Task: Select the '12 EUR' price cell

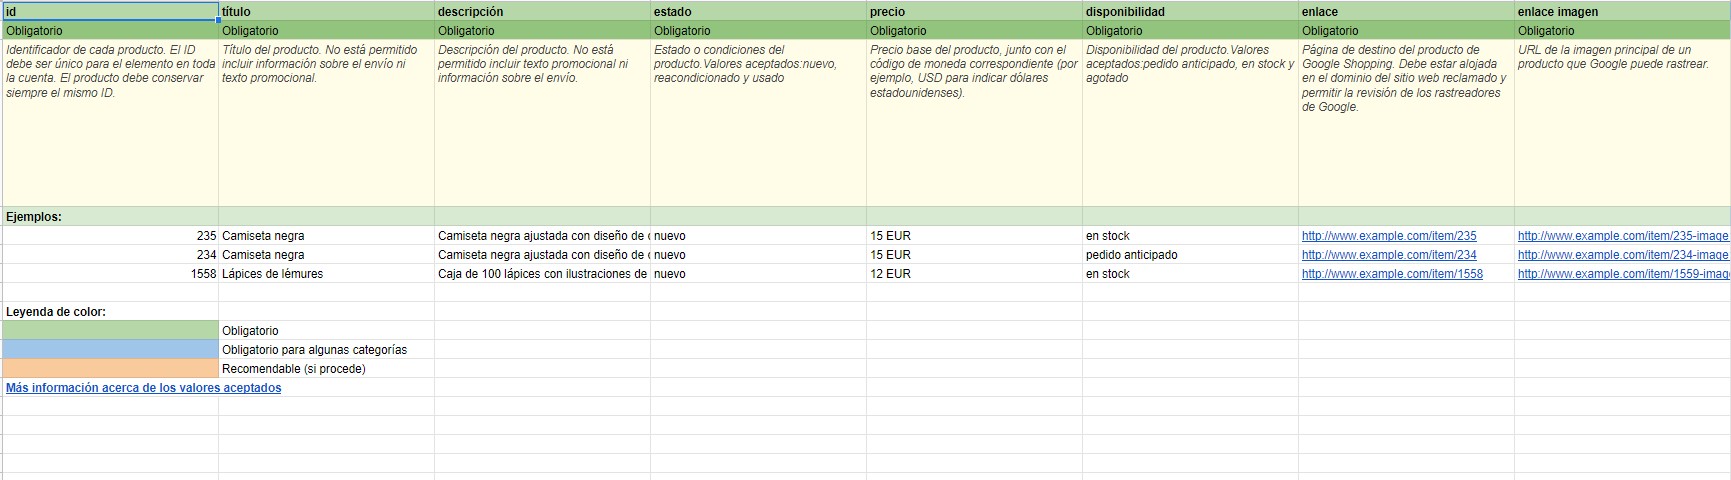Action: pyautogui.click(x=974, y=274)
